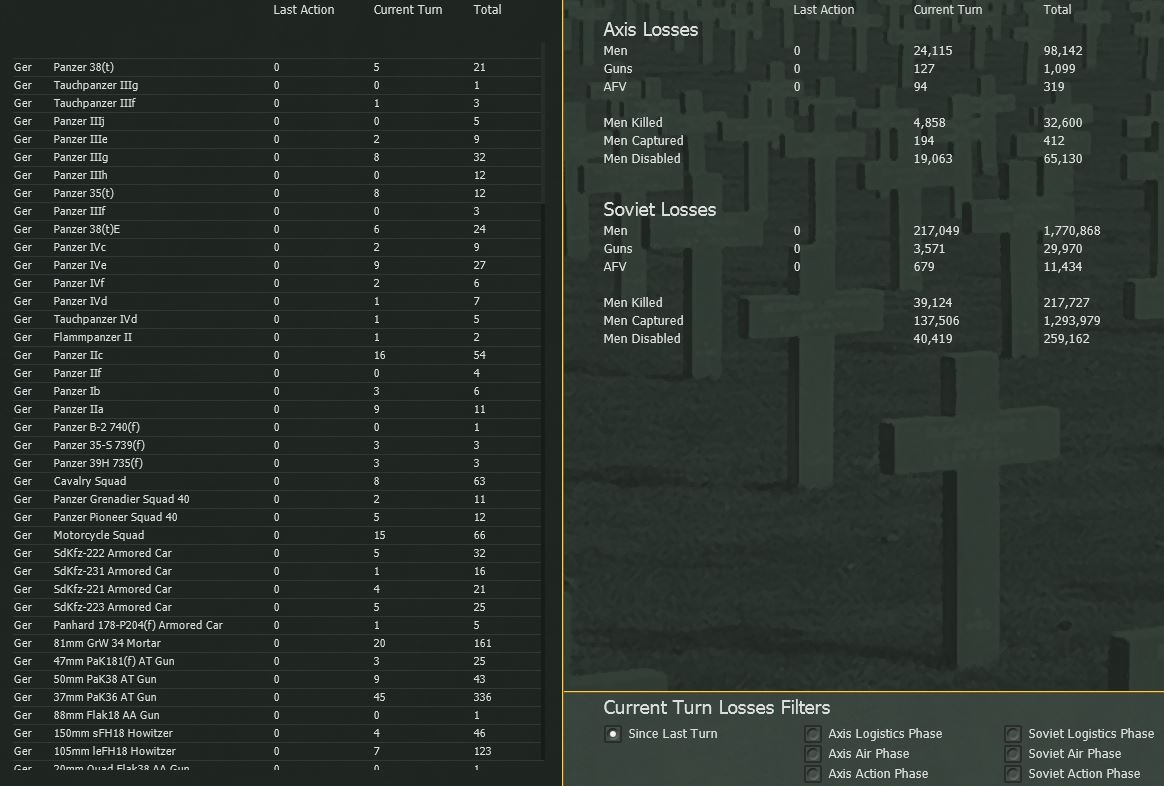The image size is (1164, 786).
Task: Click the Panzer IIf row name
Action: tap(77, 373)
